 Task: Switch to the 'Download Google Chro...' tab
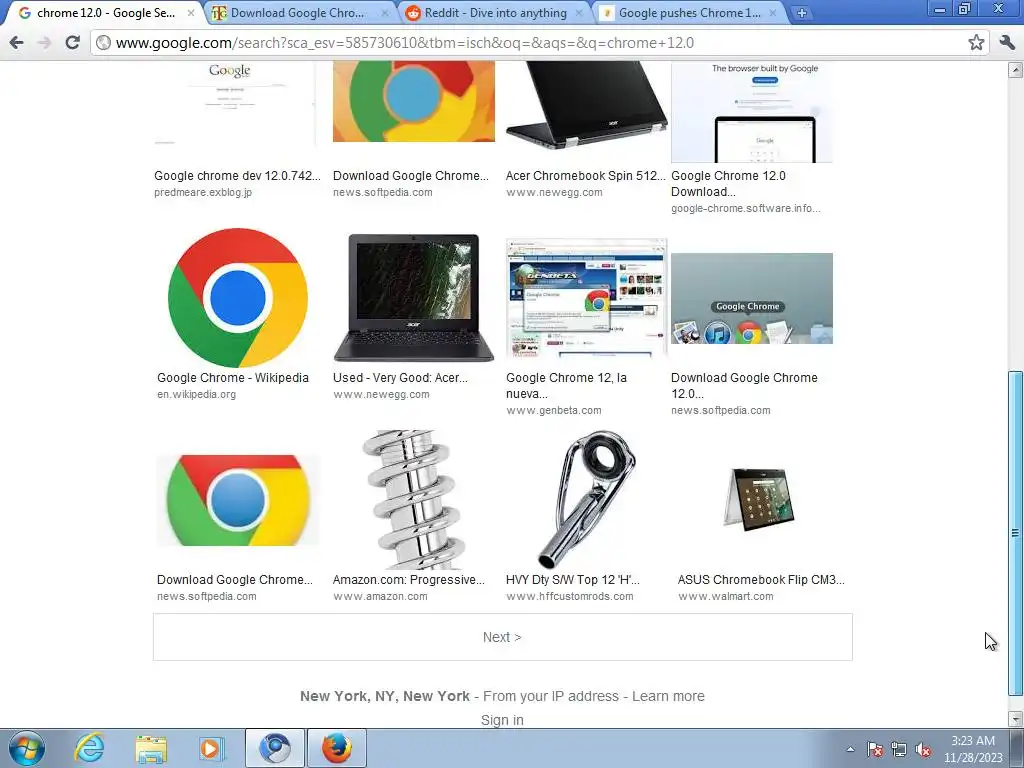pos(297,13)
